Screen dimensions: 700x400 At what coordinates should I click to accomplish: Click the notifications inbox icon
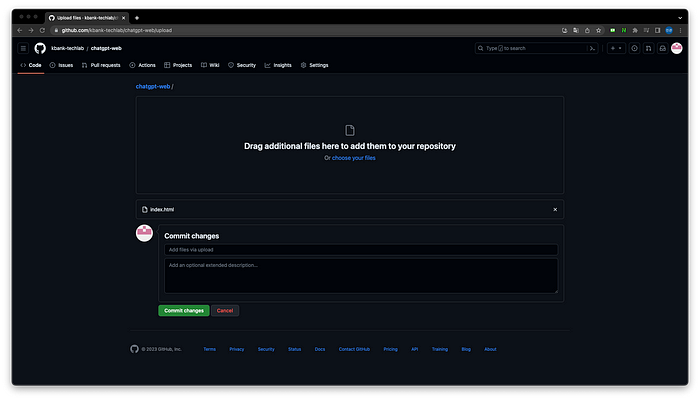click(x=662, y=48)
